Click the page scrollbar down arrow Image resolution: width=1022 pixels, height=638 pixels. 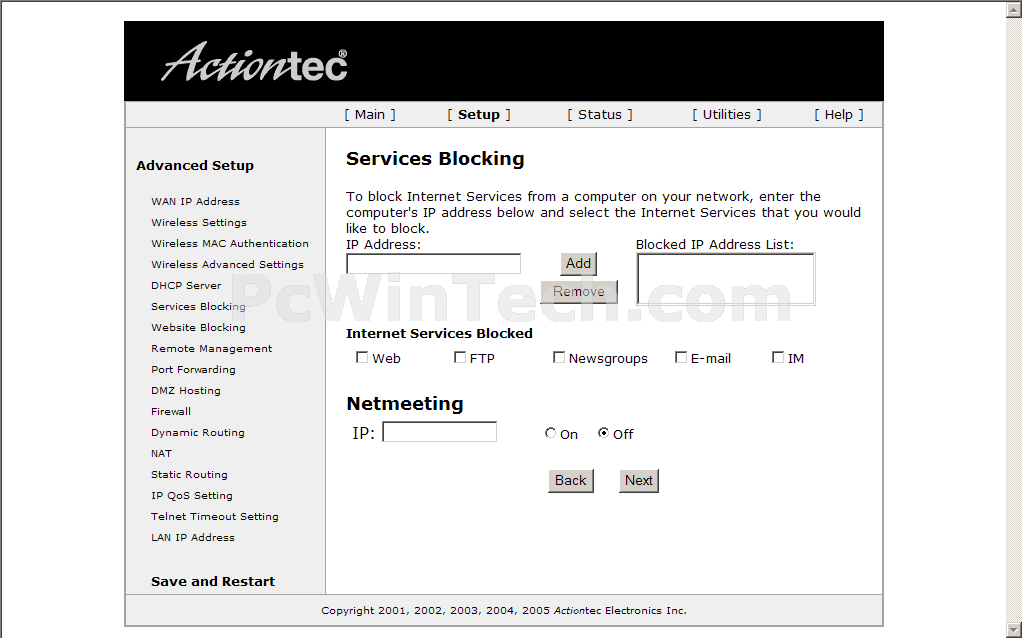[x=1015, y=630]
